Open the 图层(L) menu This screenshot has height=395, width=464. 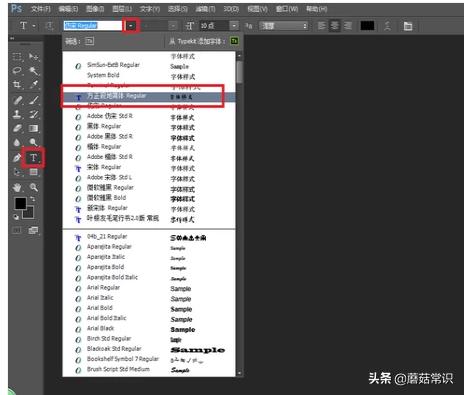point(122,9)
